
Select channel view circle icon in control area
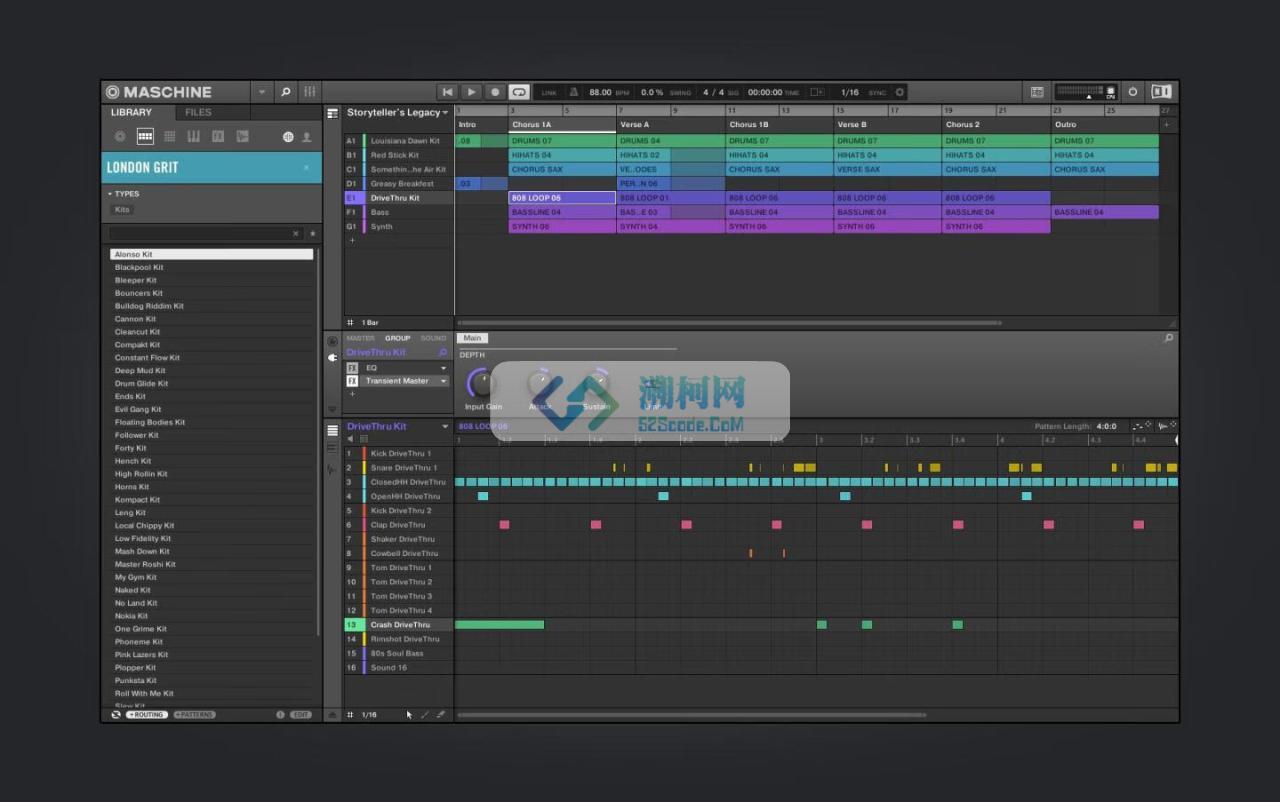point(333,341)
